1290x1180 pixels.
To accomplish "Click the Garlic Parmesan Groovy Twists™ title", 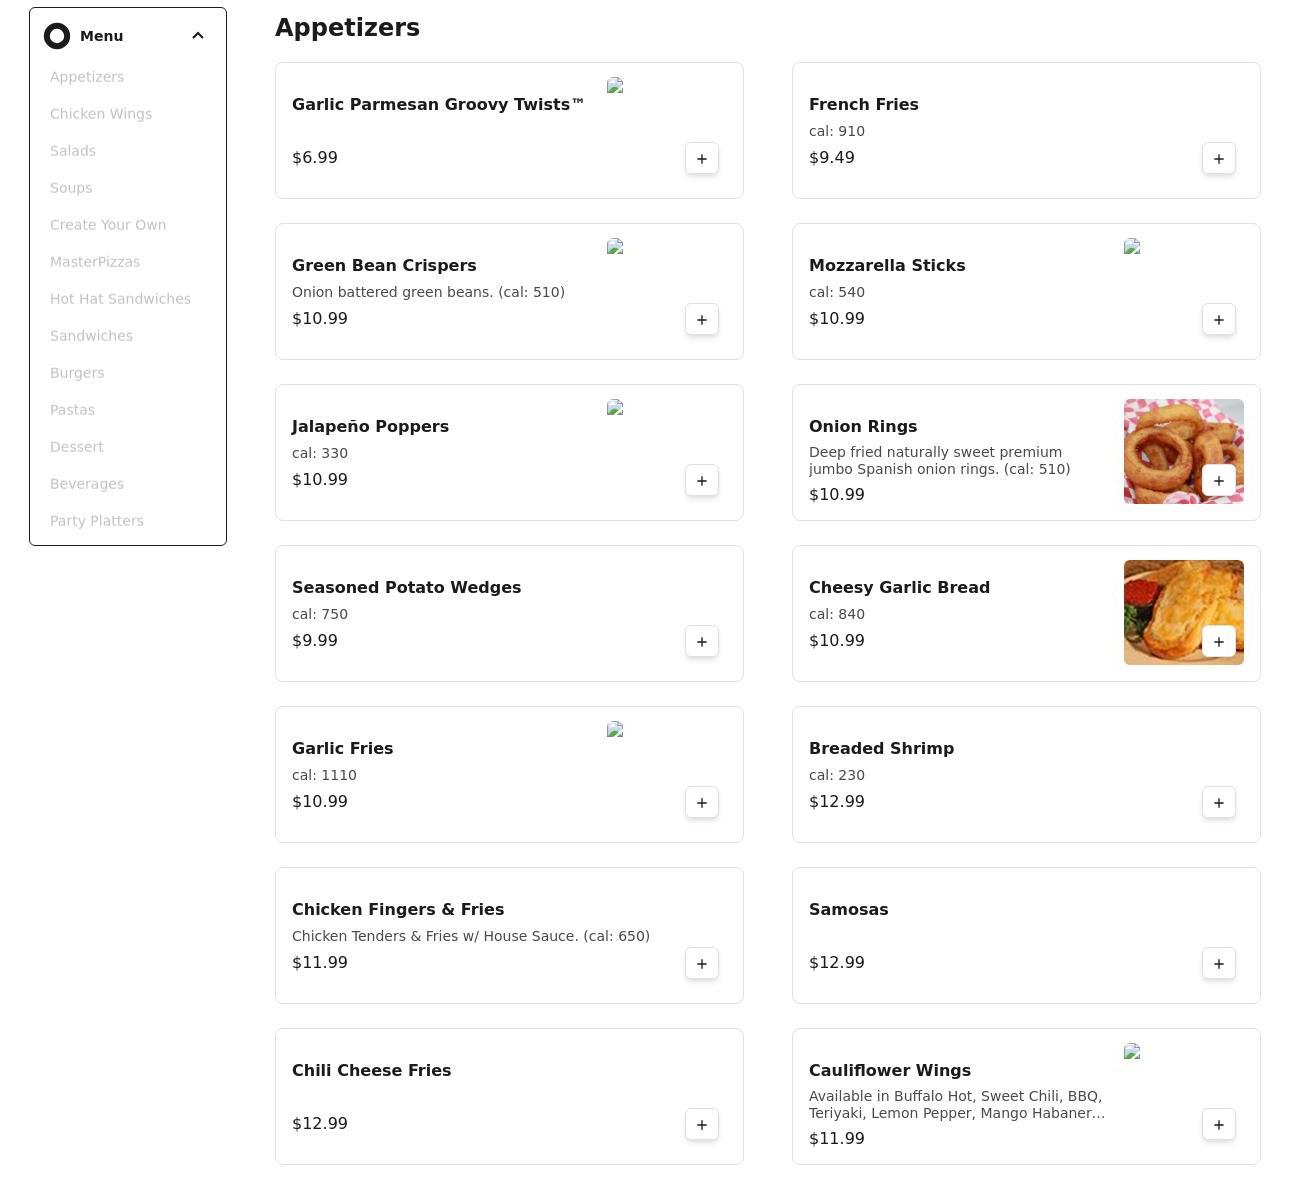I will [x=438, y=104].
